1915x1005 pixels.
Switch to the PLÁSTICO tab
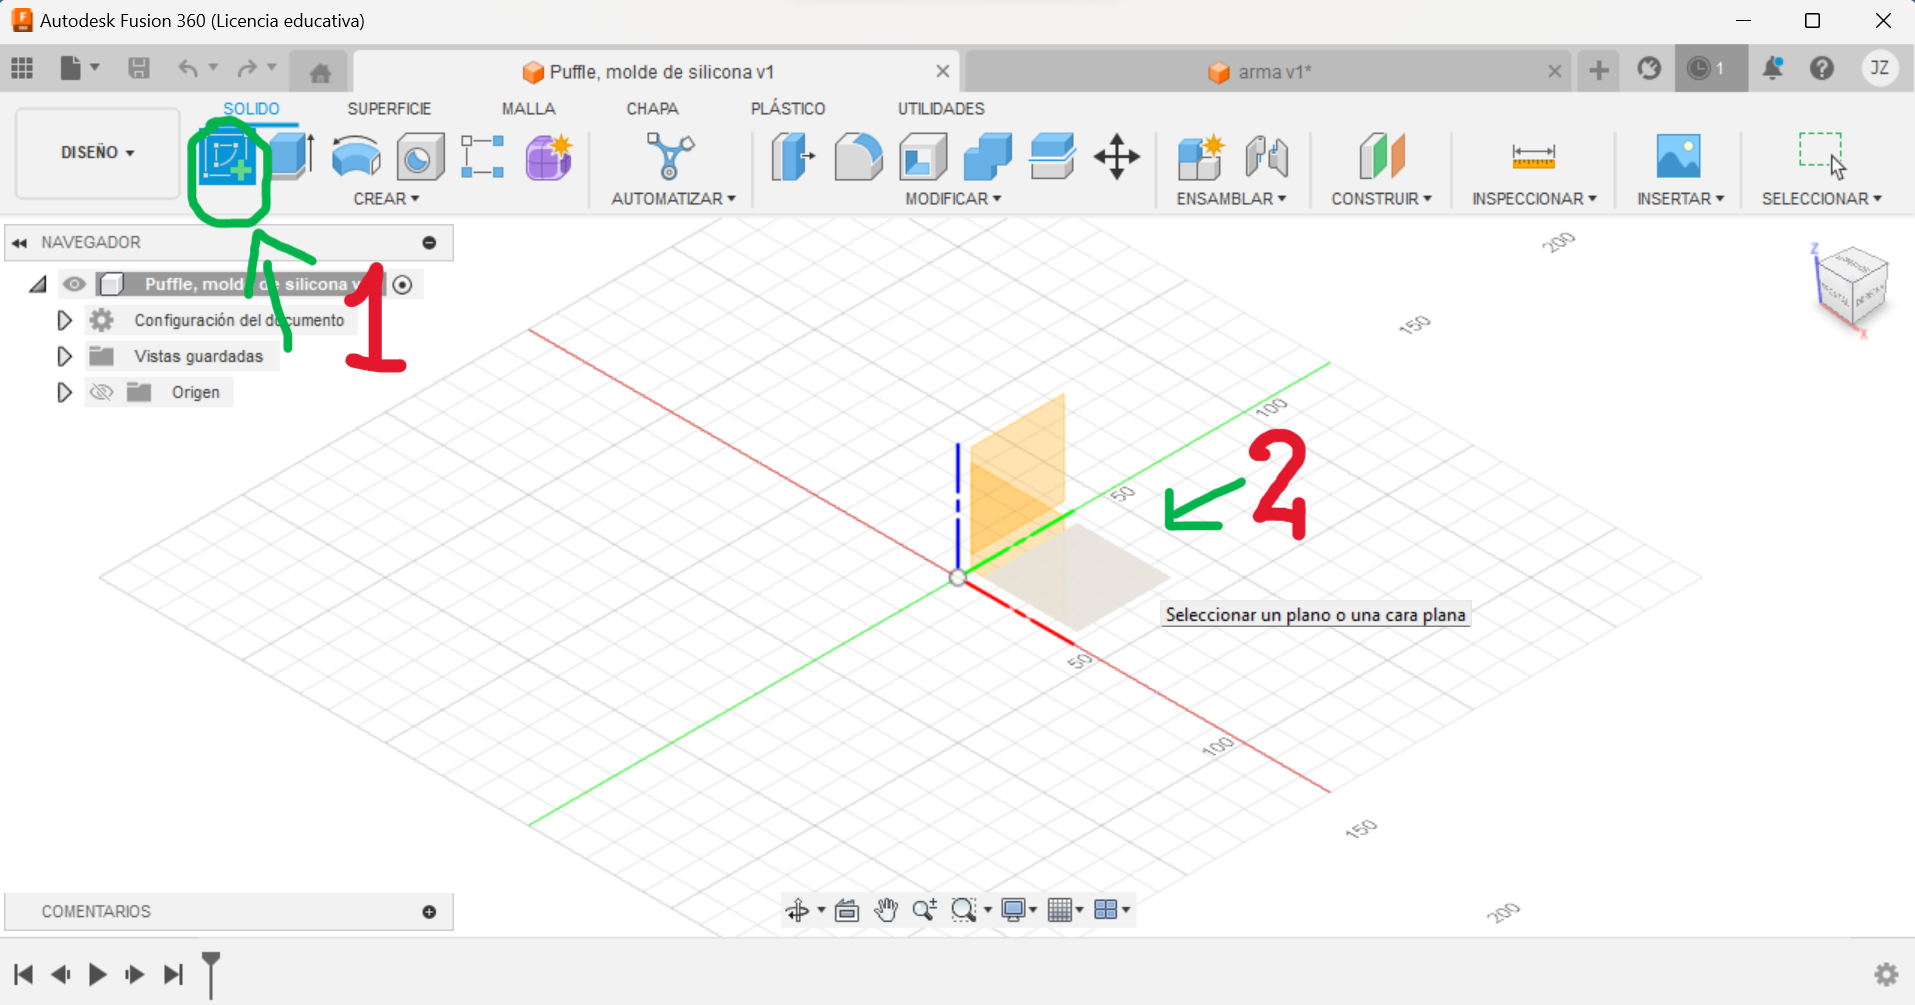788,109
